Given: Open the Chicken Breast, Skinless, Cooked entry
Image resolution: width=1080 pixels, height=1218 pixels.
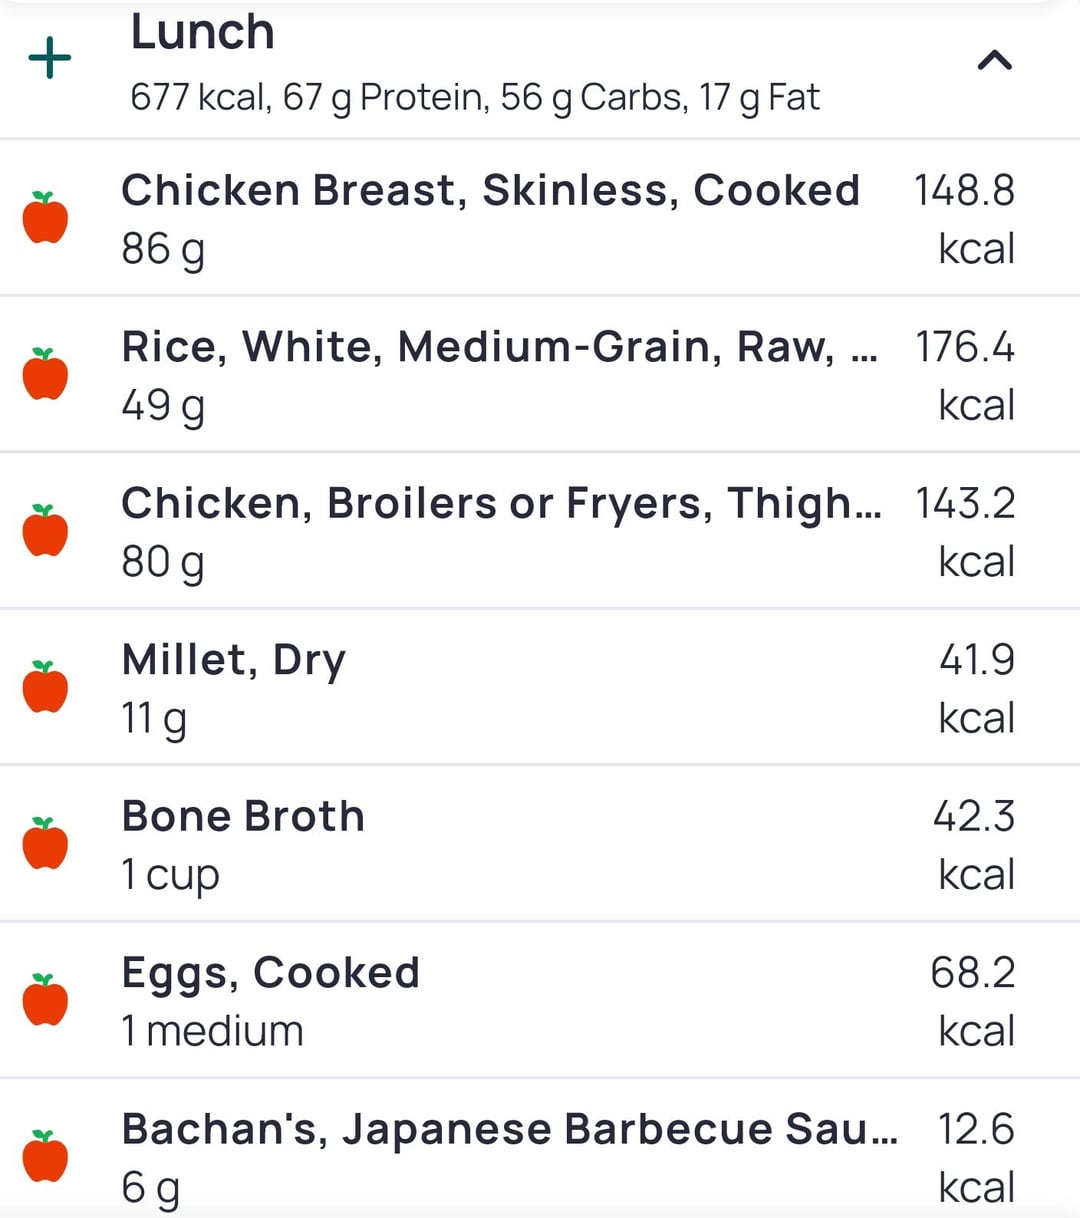Looking at the screenshot, I should click(490, 190).
